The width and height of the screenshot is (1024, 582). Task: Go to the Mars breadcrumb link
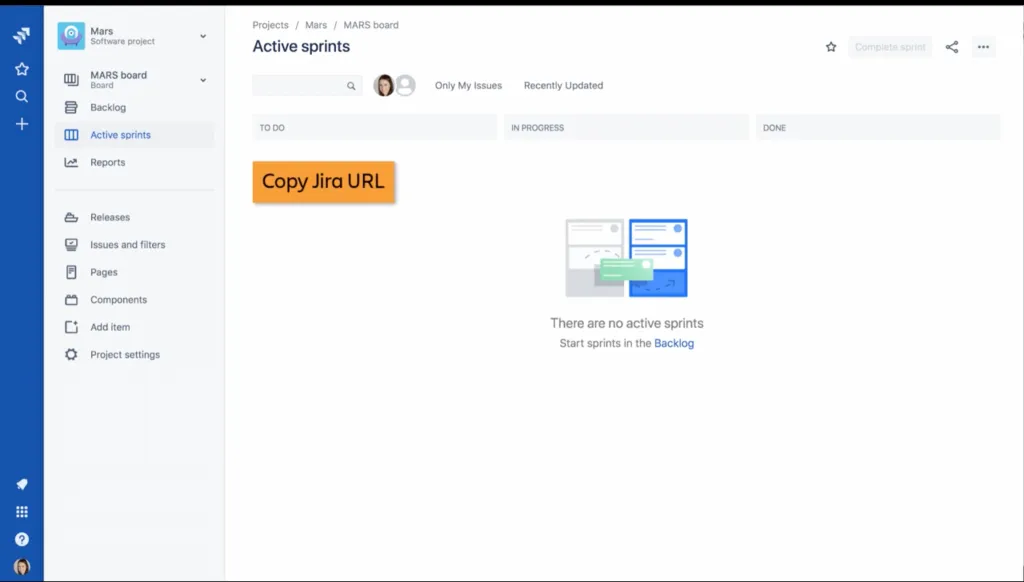click(316, 25)
